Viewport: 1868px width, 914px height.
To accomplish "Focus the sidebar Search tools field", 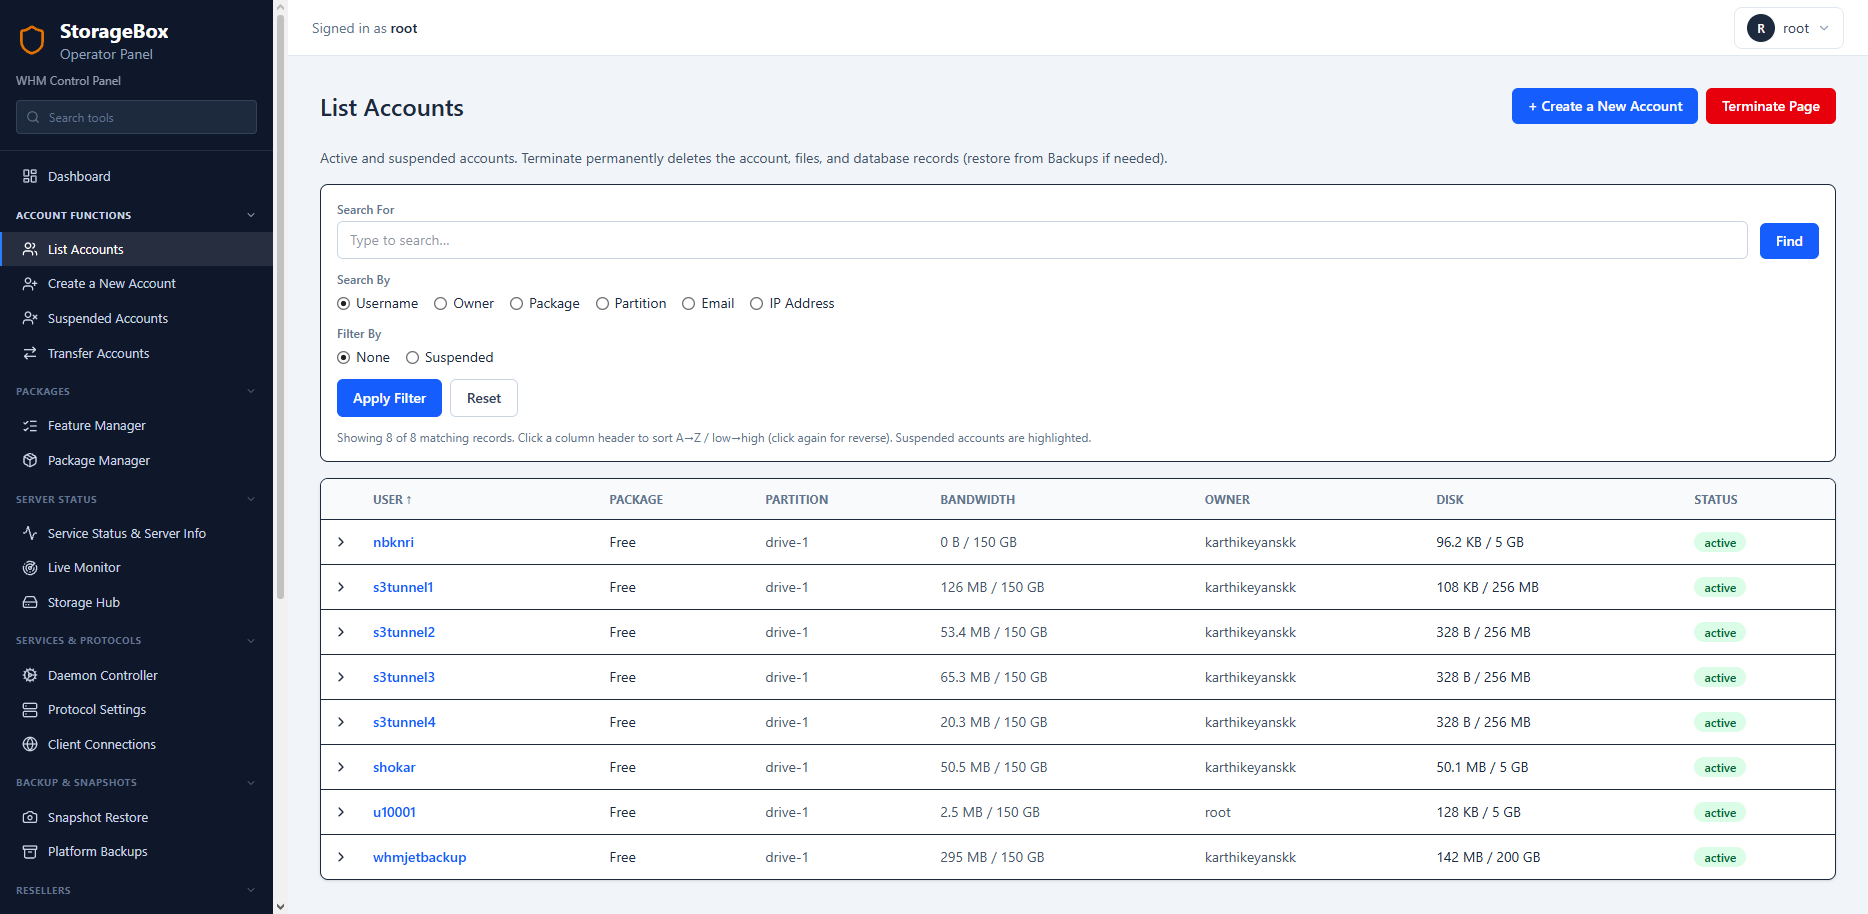I will (136, 117).
